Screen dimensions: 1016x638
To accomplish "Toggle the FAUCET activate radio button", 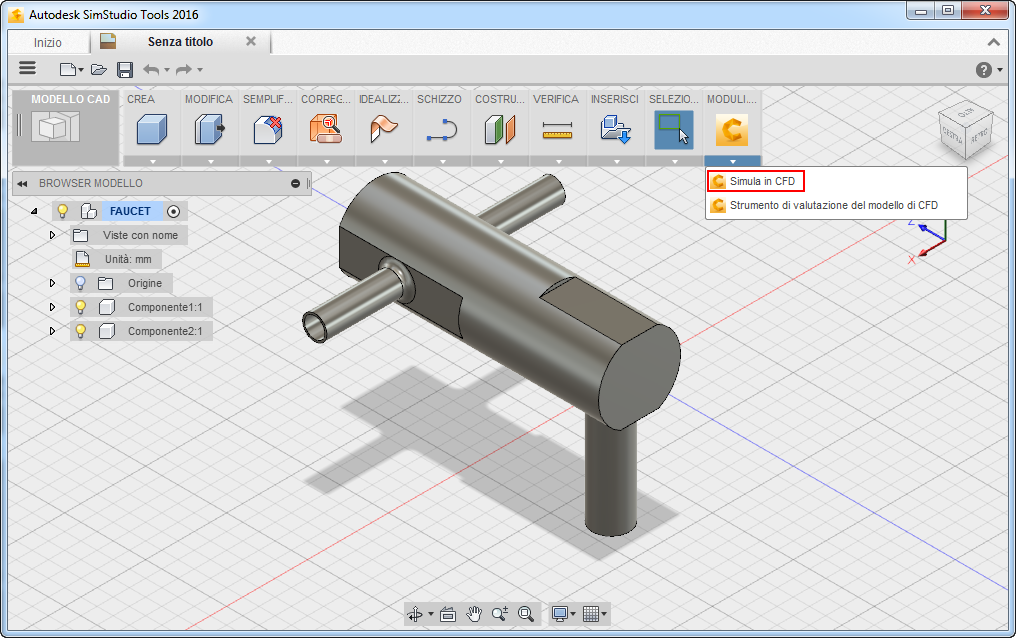I will 173,211.
